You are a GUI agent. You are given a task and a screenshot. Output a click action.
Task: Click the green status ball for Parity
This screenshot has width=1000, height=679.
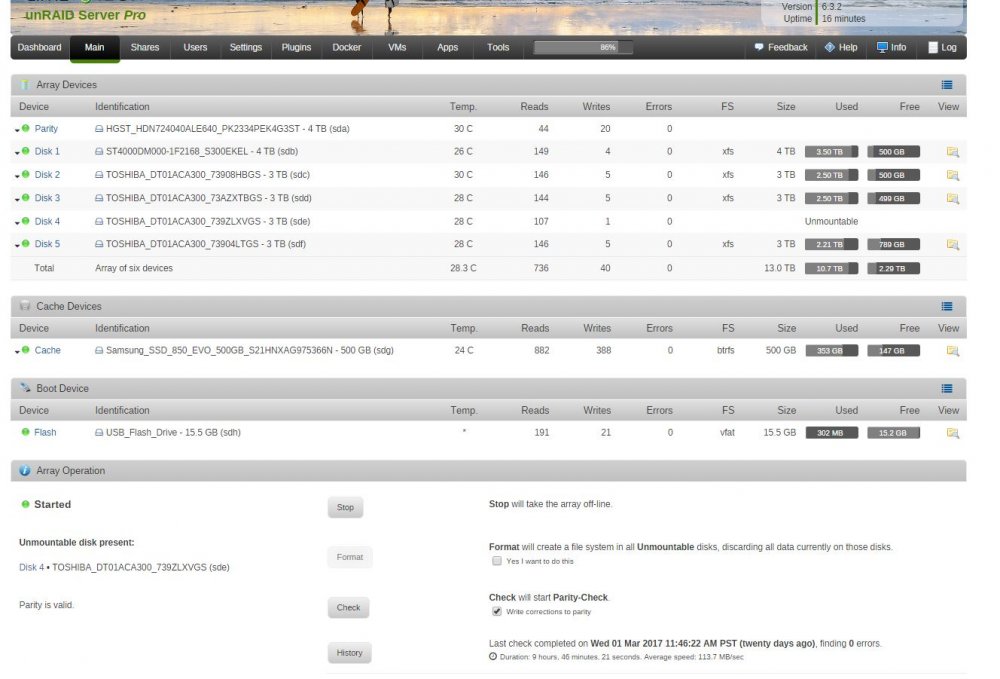click(26, 128)
